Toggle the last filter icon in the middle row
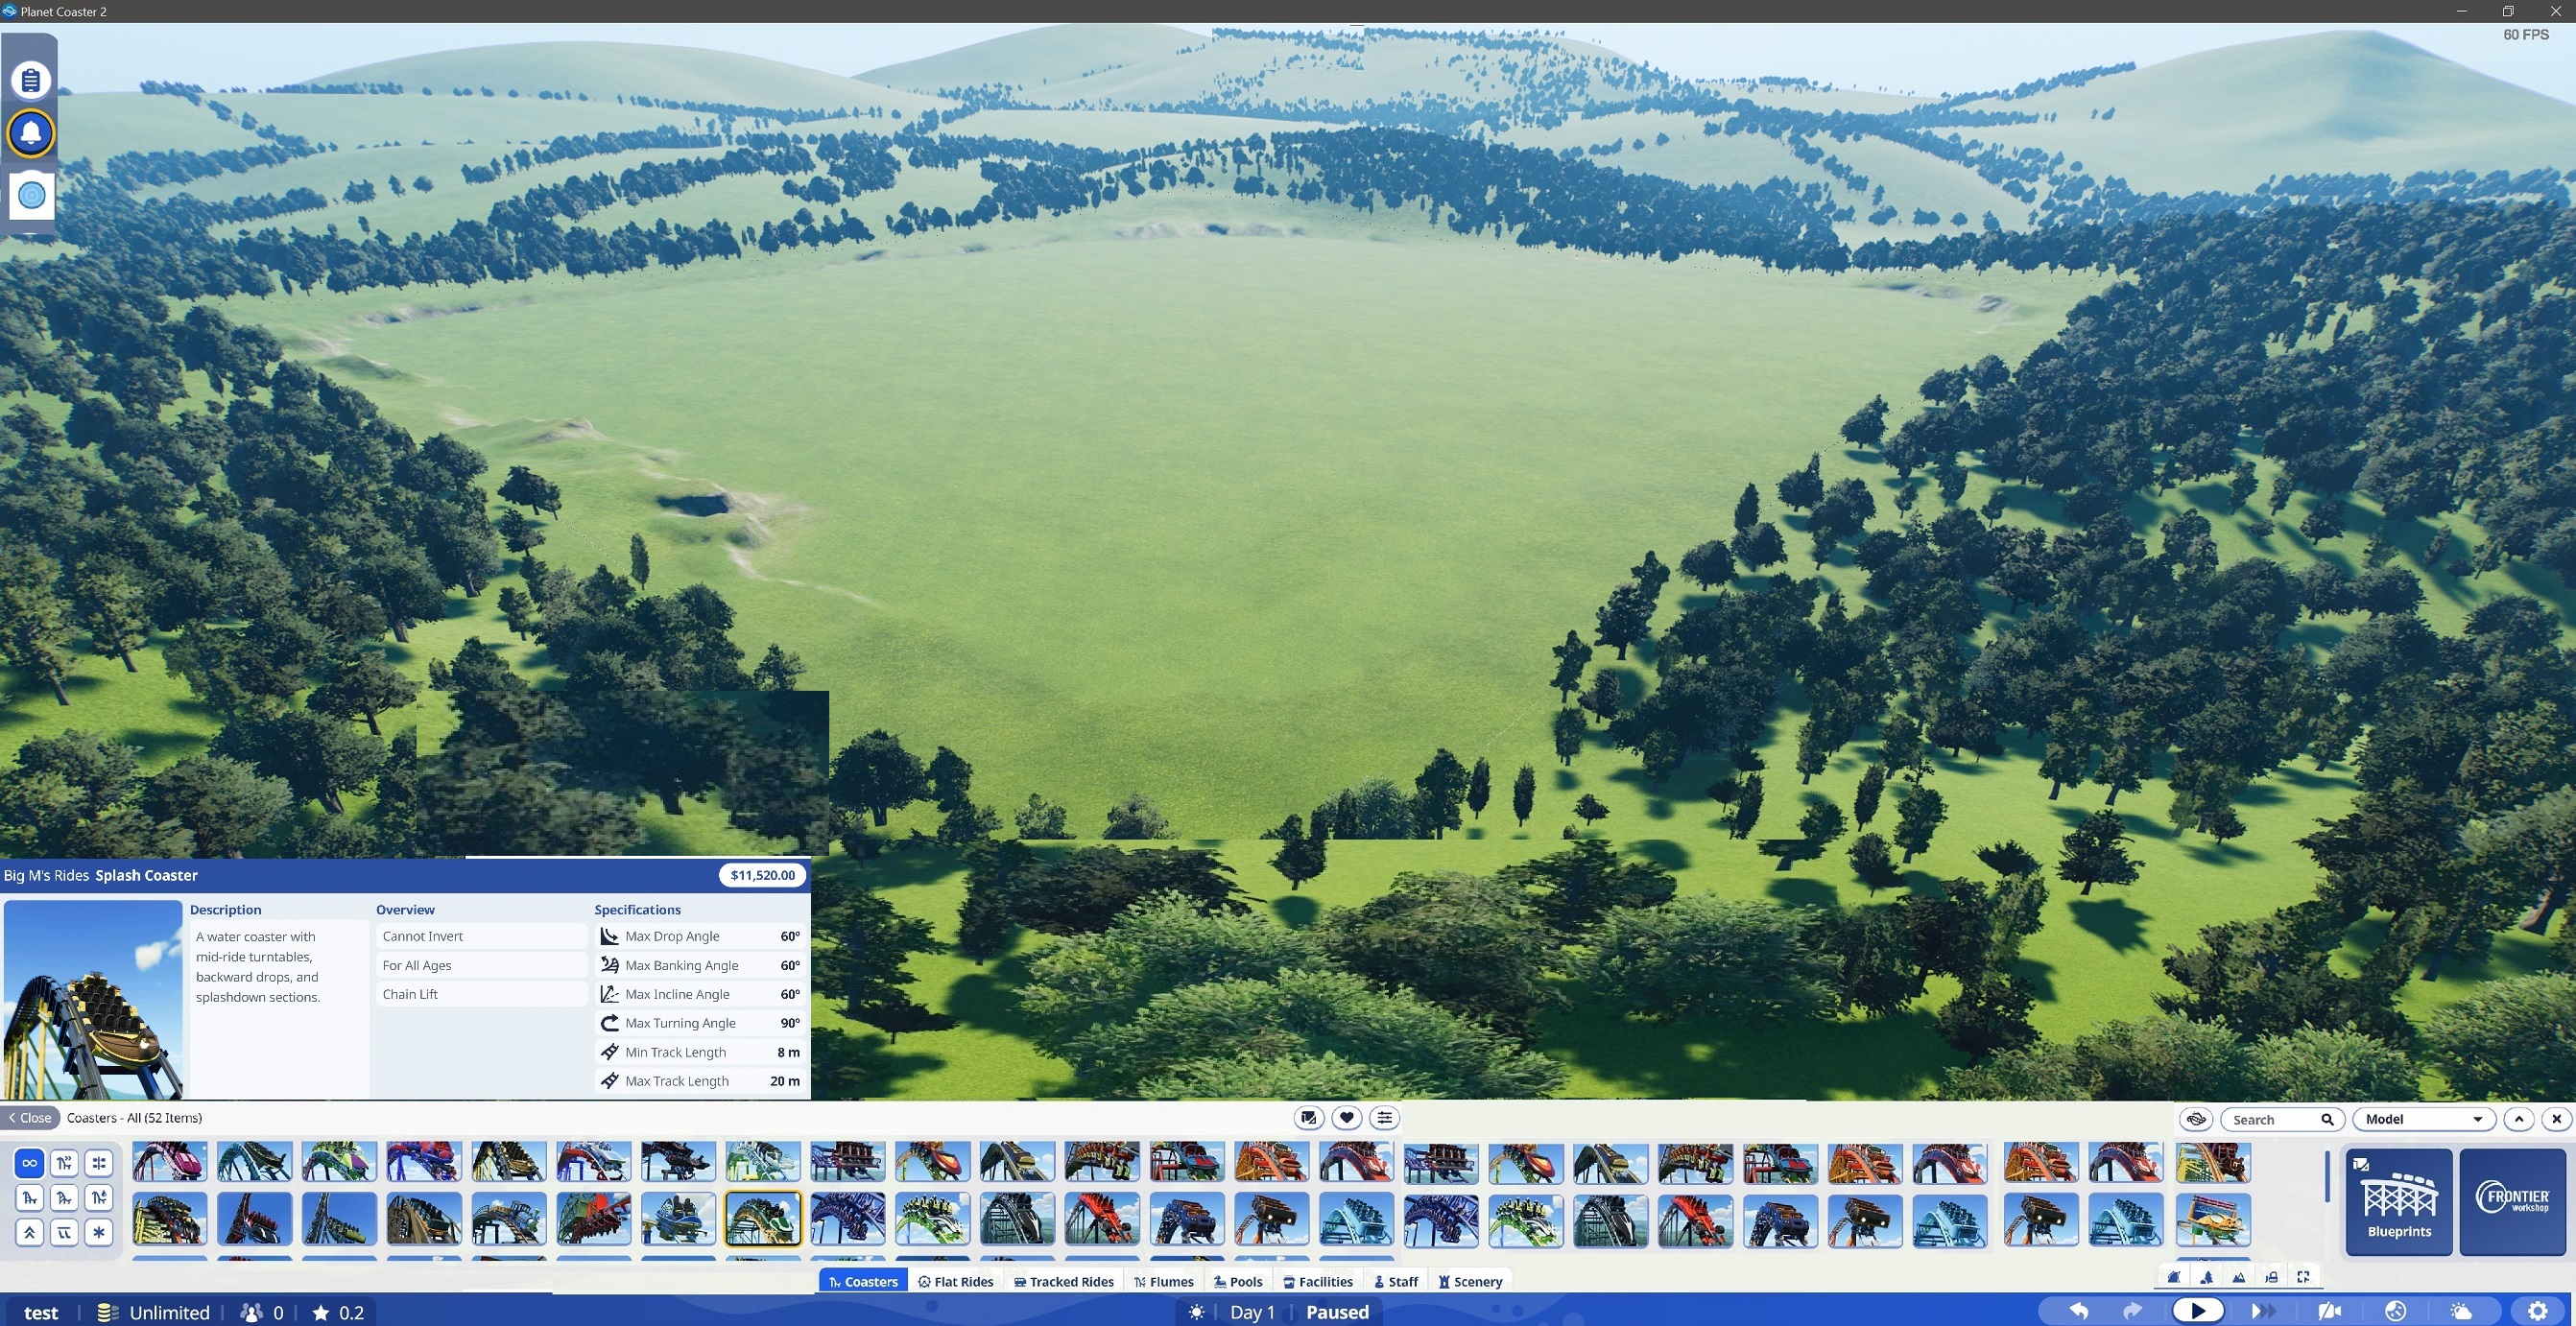Screen dimensions: 2576x1326 click(x=99, y=1197)
